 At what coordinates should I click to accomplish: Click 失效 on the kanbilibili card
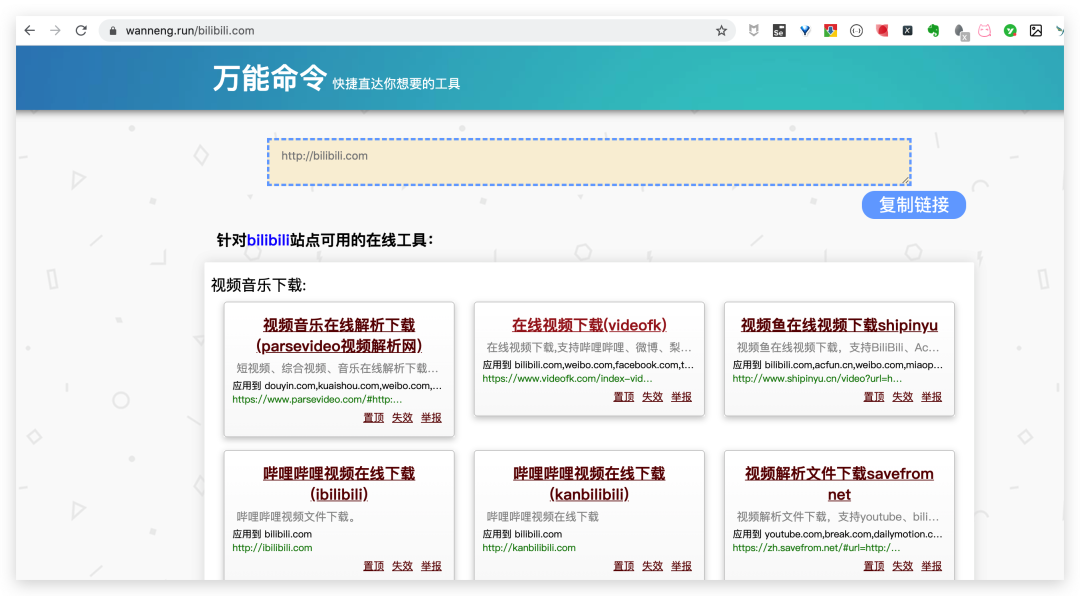click(x=652, y=566)
